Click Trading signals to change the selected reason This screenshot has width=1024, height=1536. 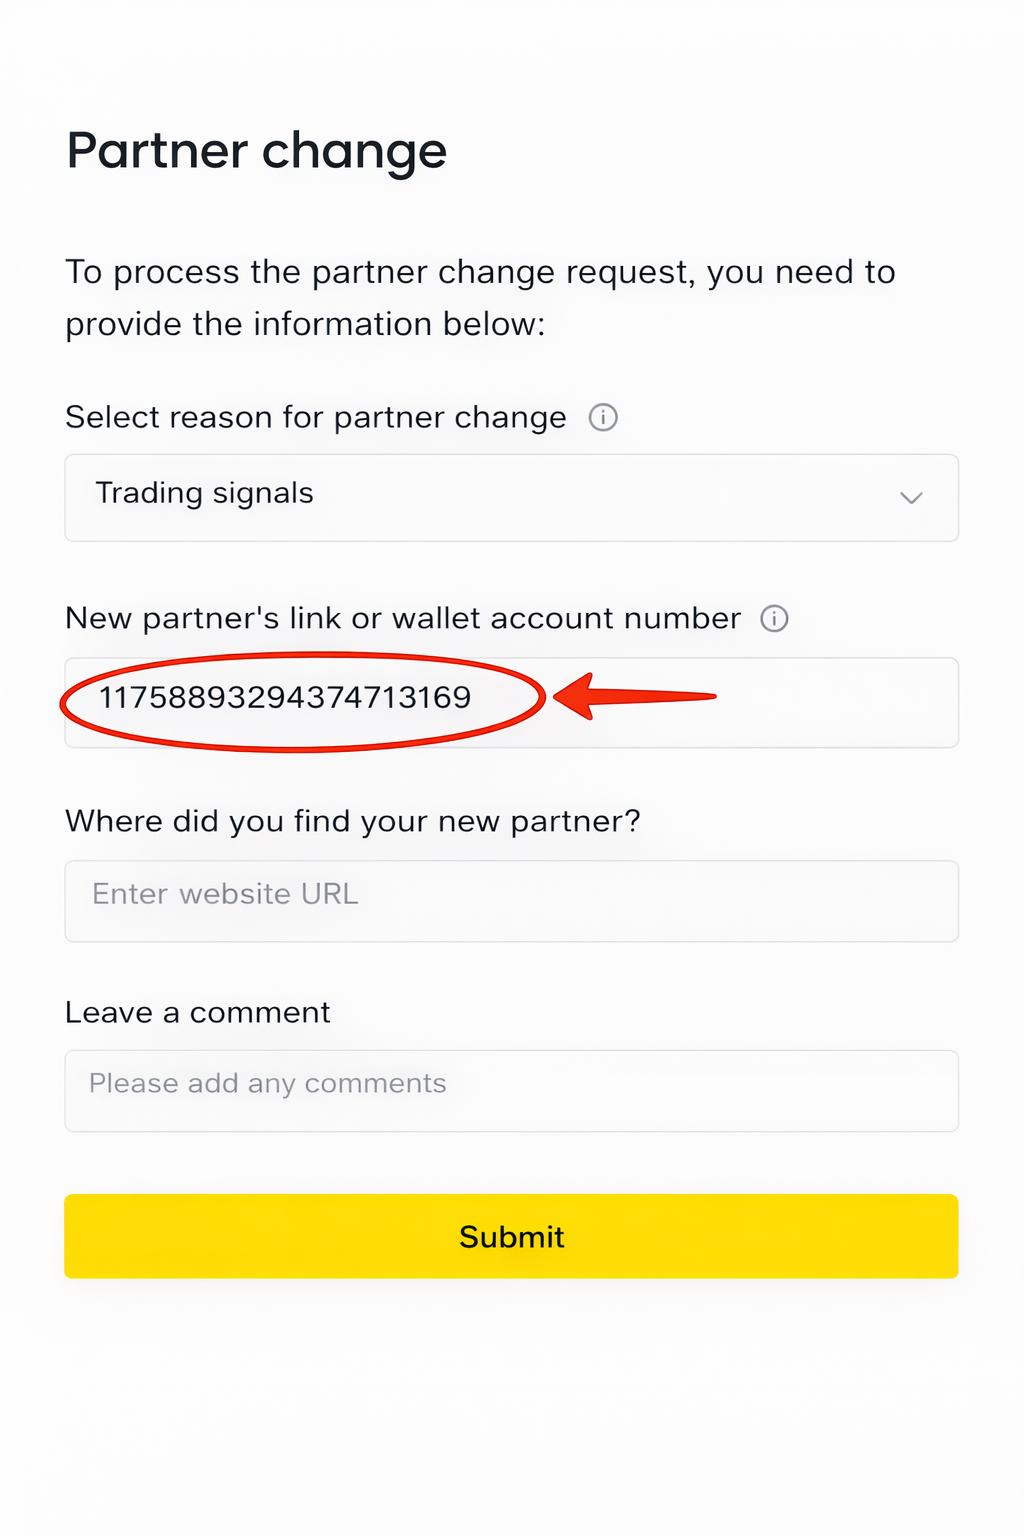click(204, 494)
